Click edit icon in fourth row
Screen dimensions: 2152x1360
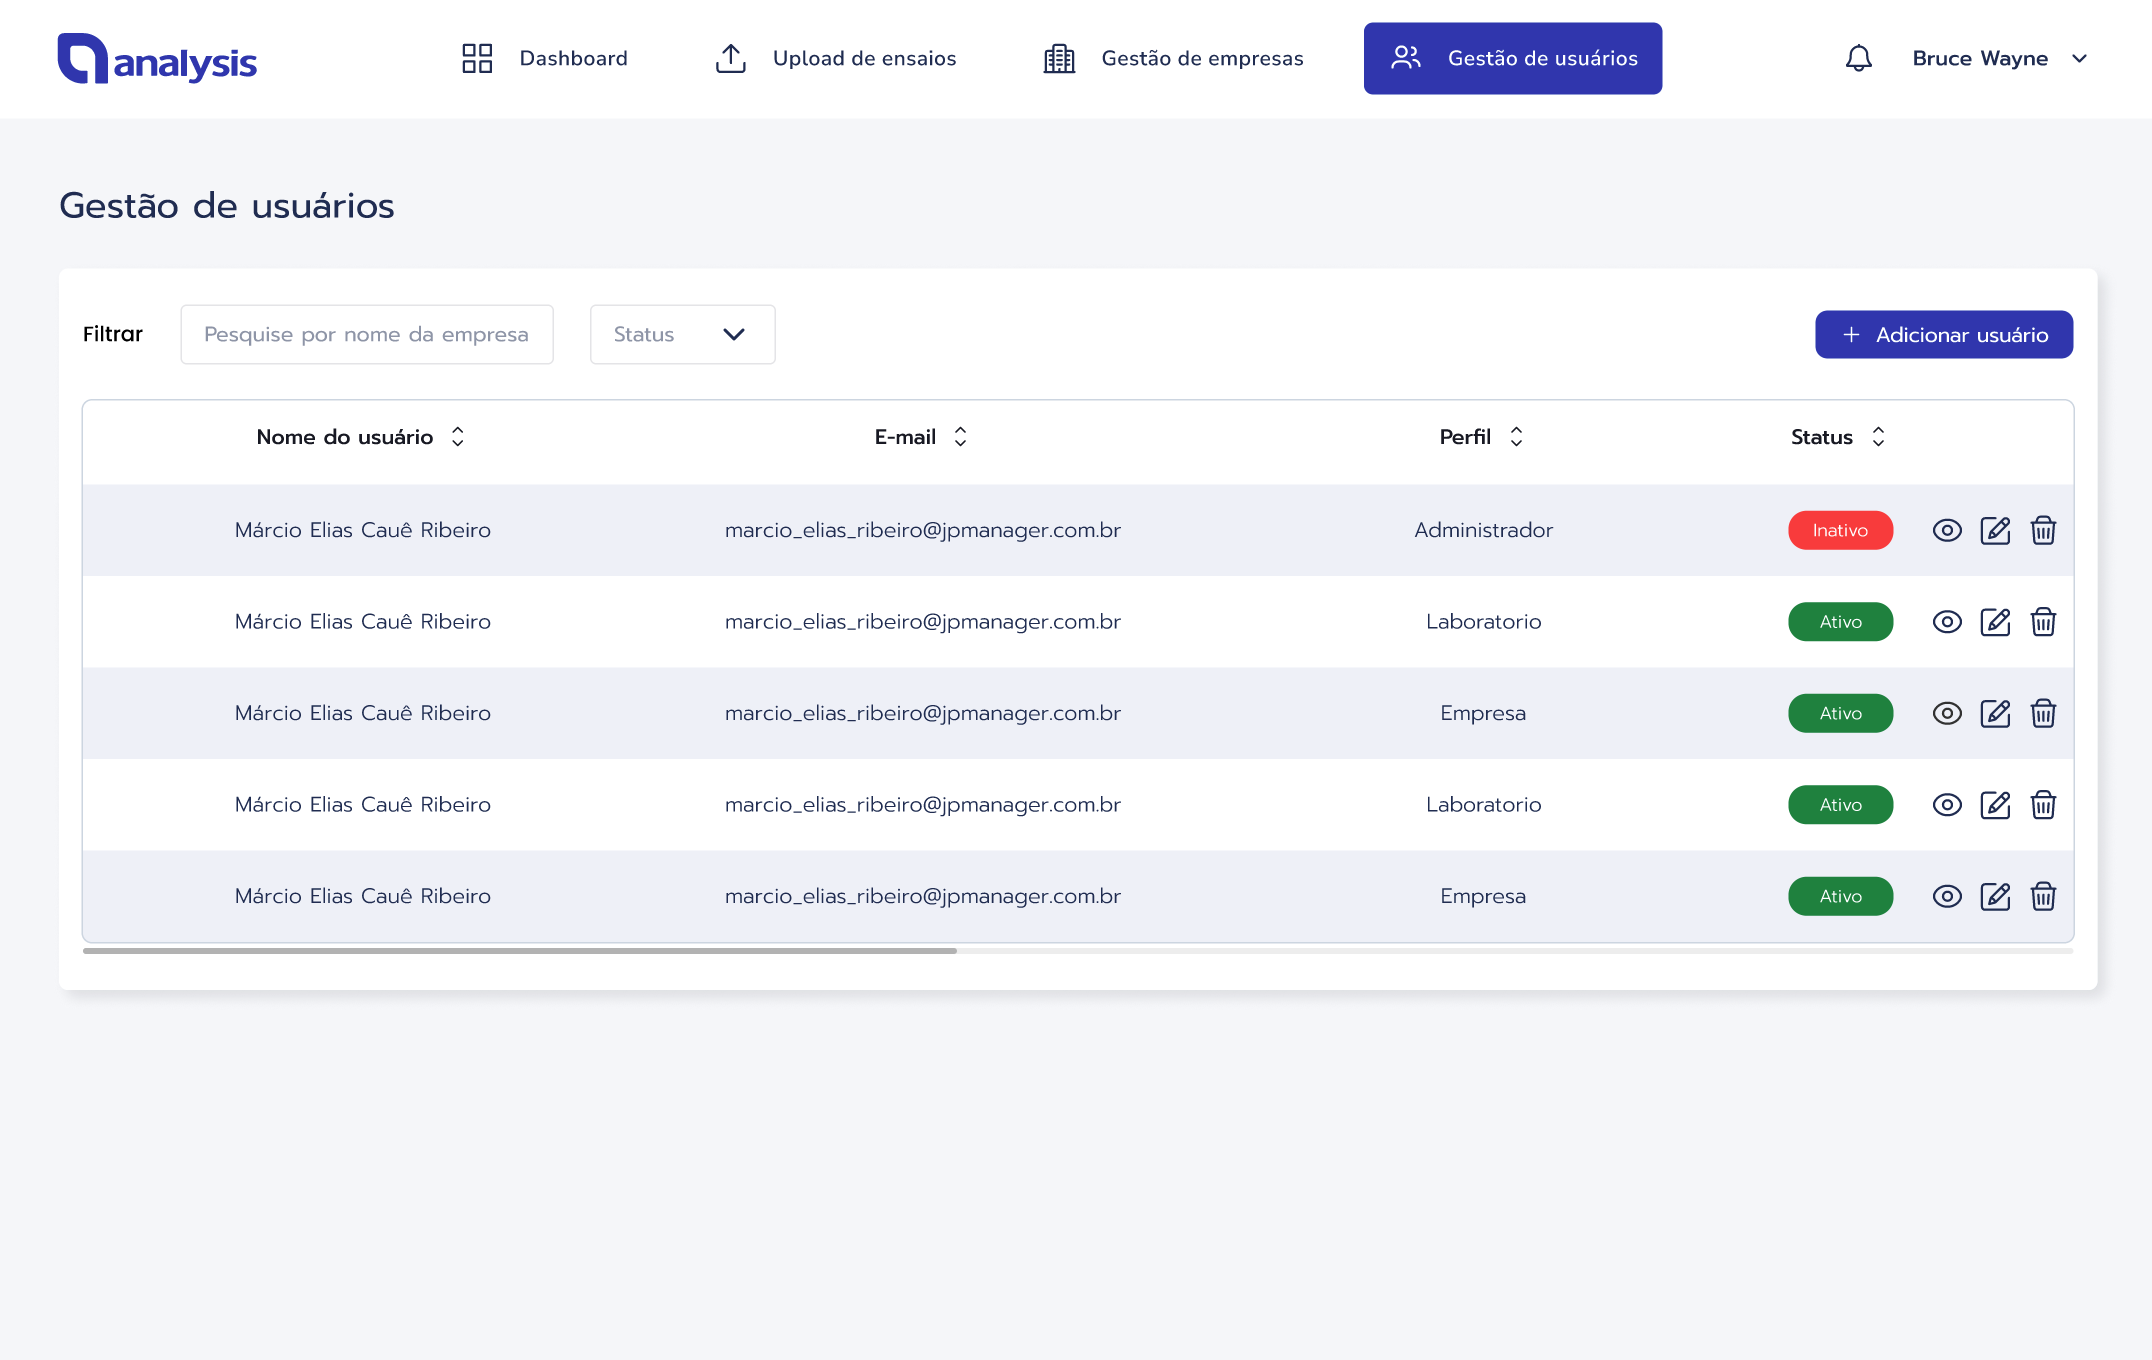1995,805
